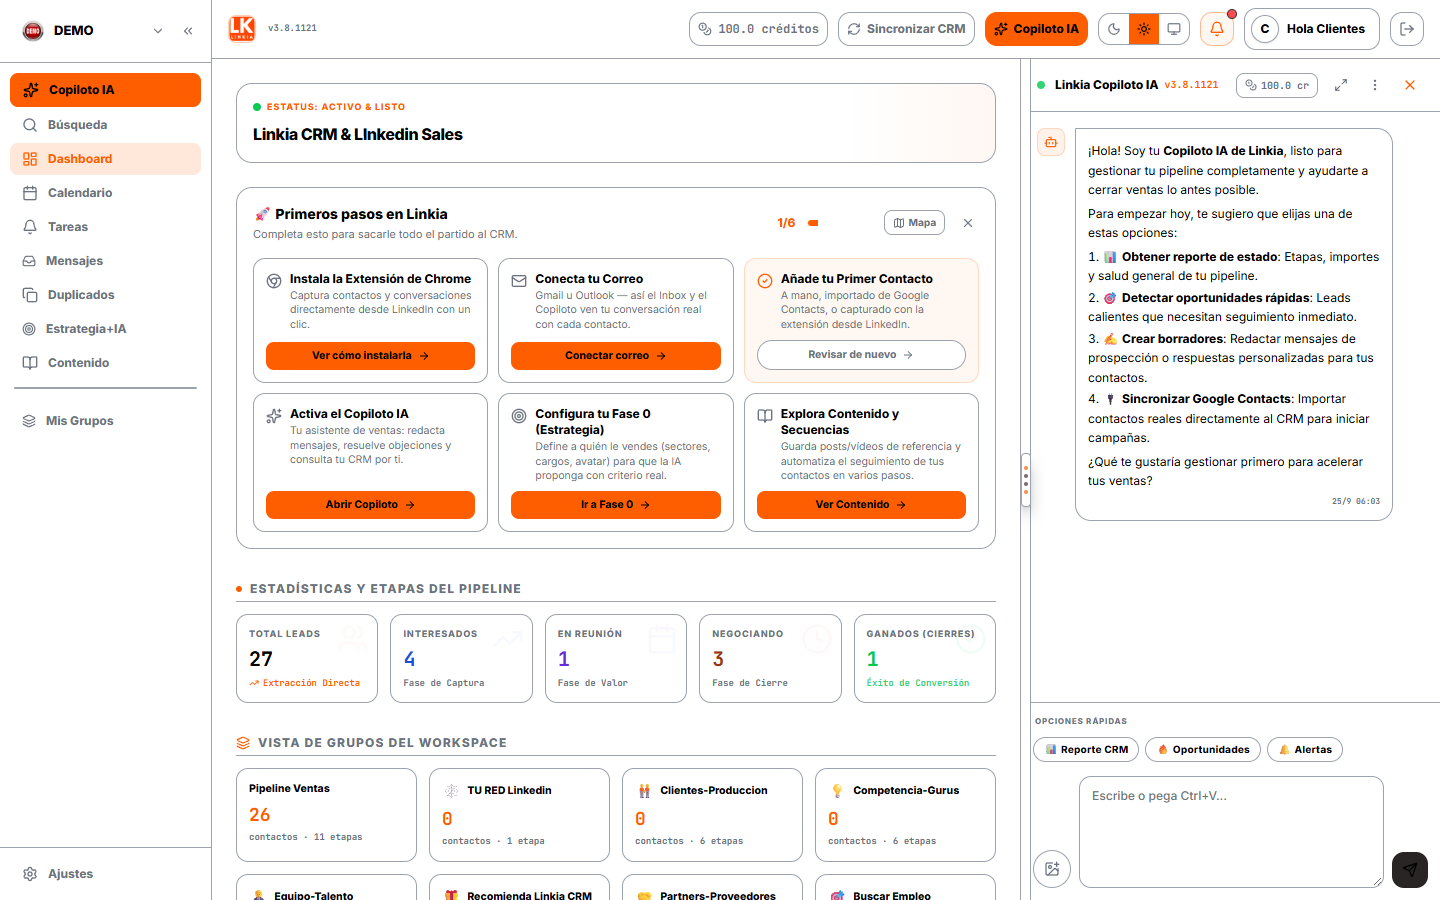Click Abrir Copiloto button
This screenshot has height=900, width=1440.
(x=370, y=505)
